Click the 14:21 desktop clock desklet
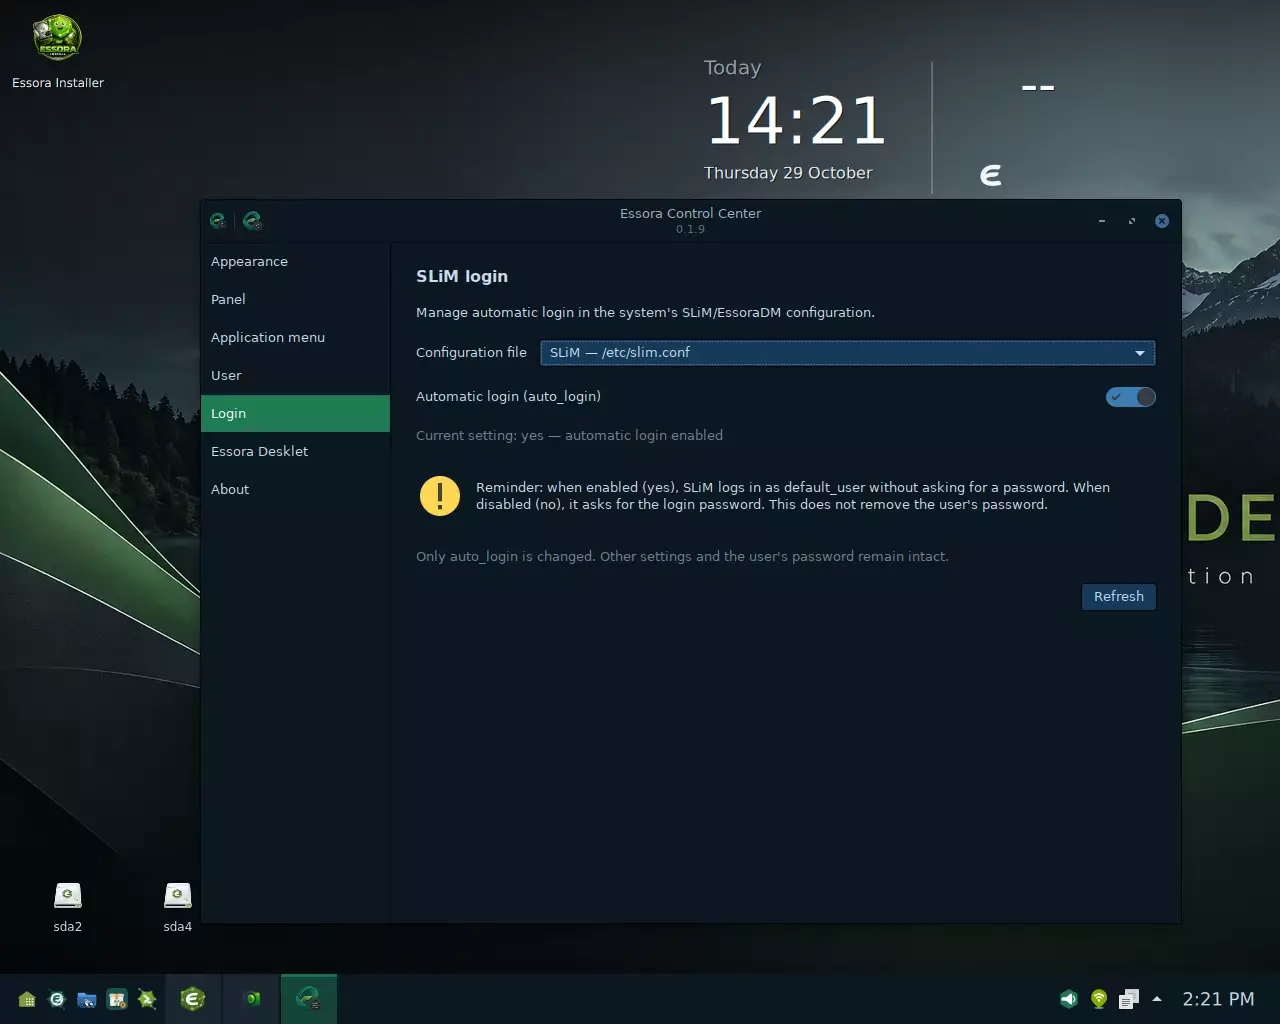The height and width of the screenshot is (1024, 1280). 796,121
